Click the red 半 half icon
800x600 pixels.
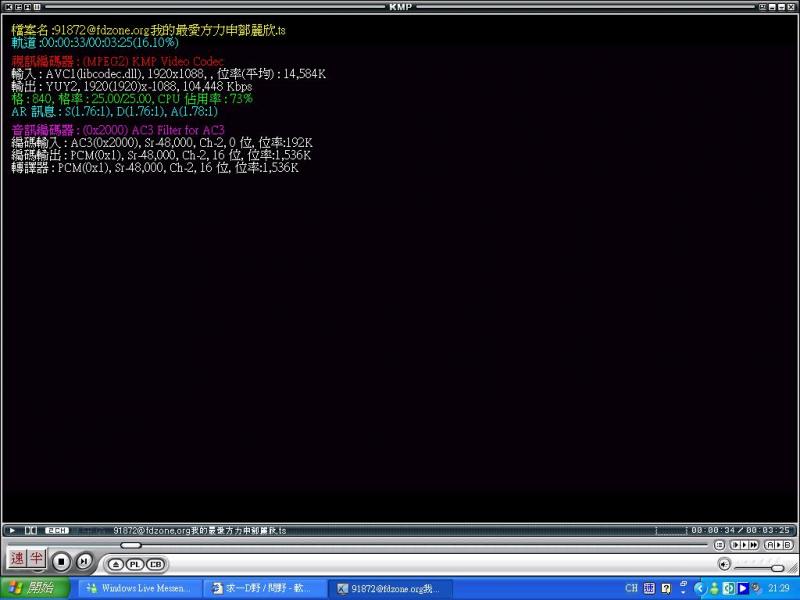pyautogui.click(x=36, y=558)
